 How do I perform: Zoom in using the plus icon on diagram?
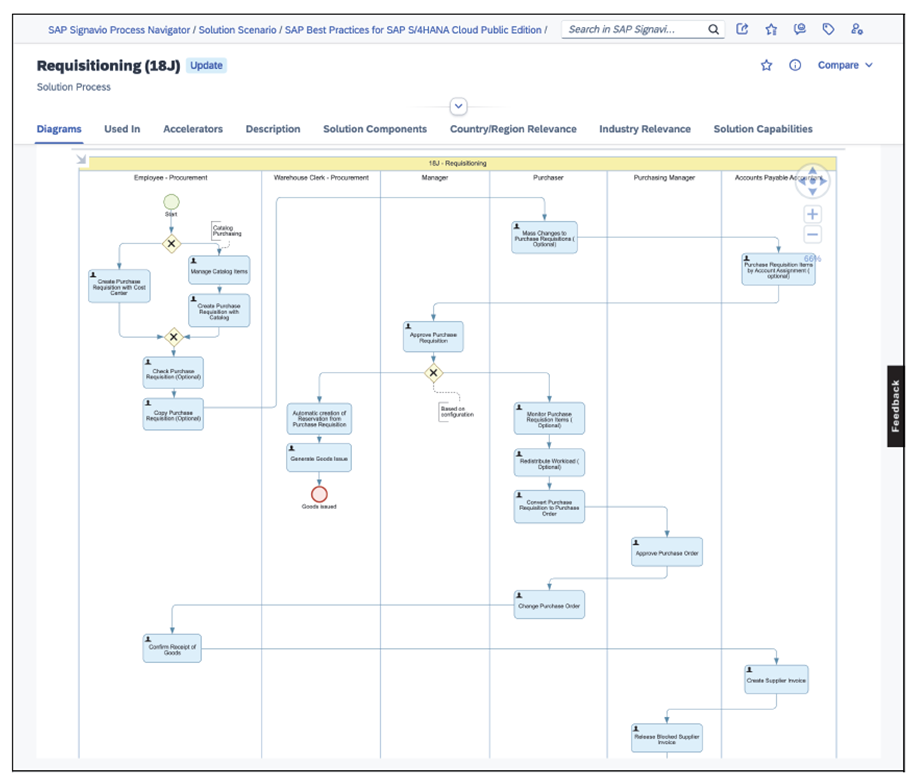(x=813, y=213)
